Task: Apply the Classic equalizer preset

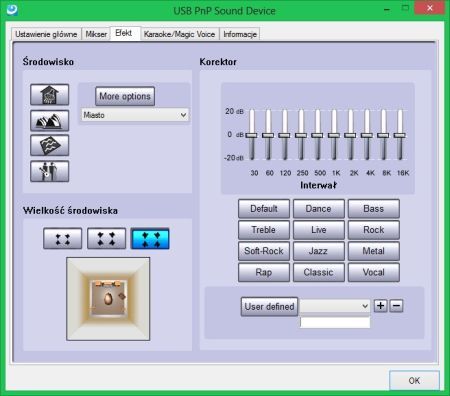Action: (319, 272)
